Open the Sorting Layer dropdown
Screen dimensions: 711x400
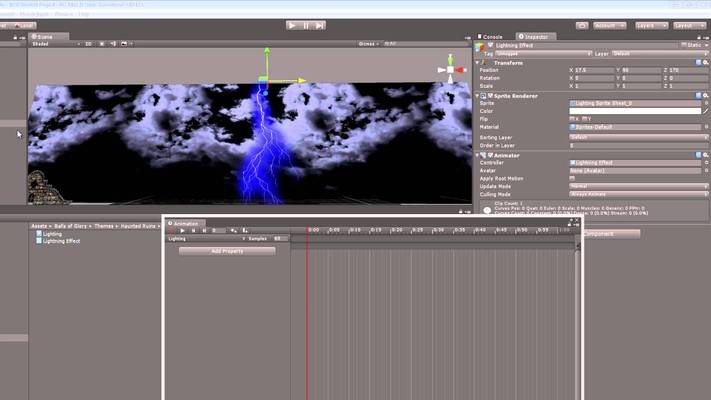[639, 137]
